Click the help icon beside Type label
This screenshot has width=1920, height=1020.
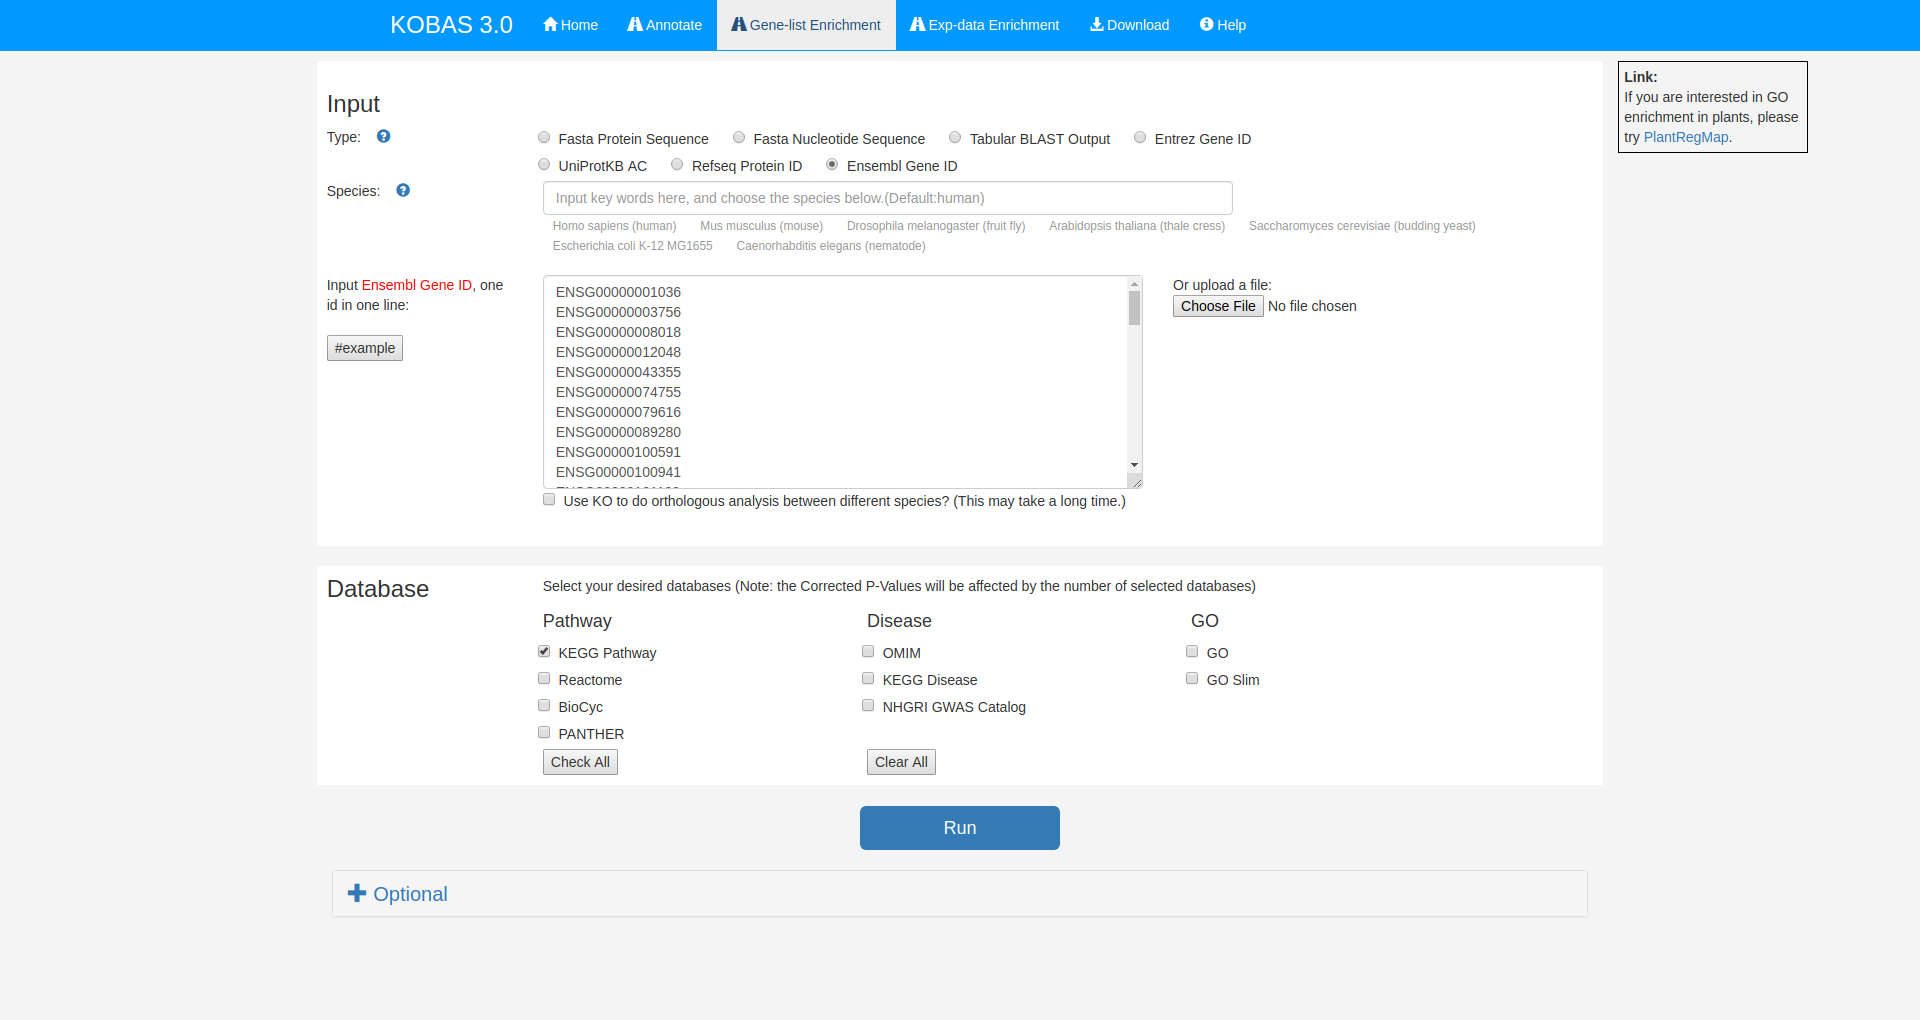point(383,137)
